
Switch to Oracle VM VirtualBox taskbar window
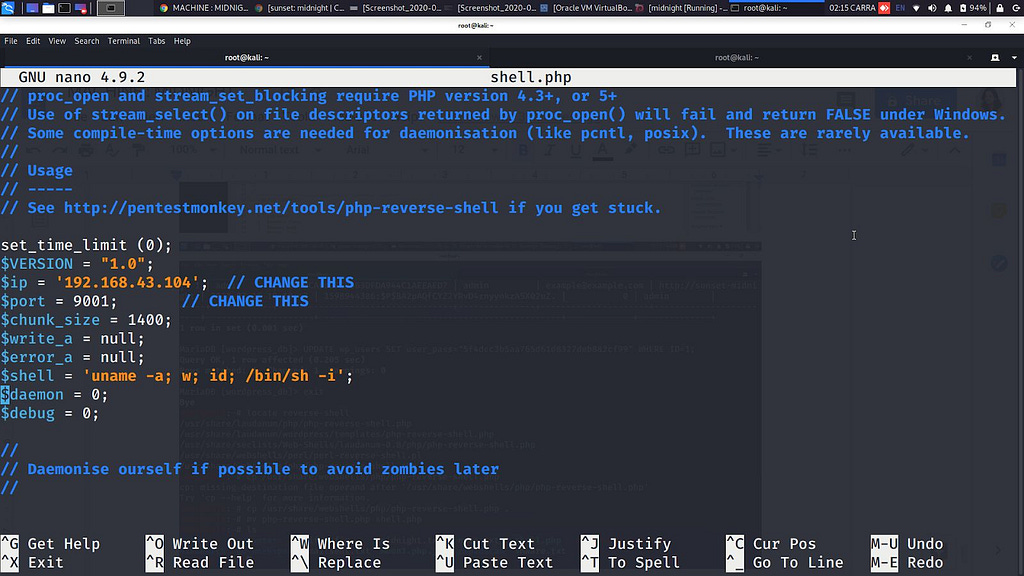pos(586,8)
